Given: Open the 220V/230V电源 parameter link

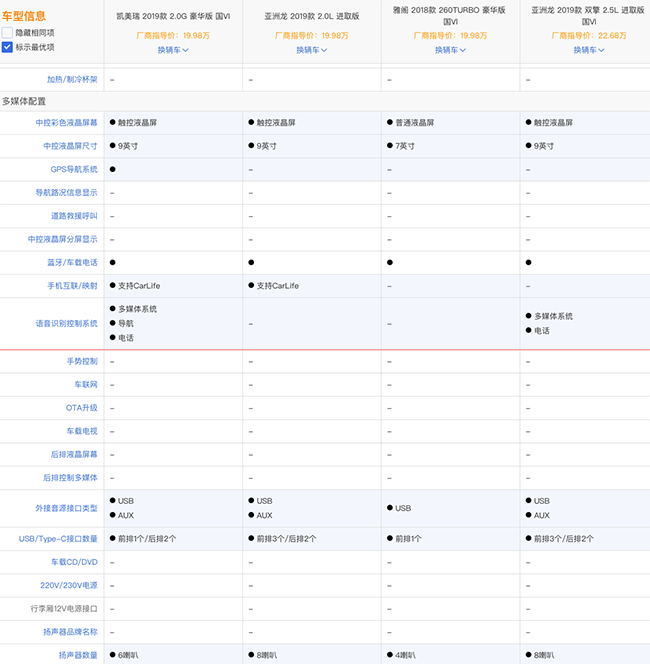Looking at the screenshot, I should (x=69, y=585).
